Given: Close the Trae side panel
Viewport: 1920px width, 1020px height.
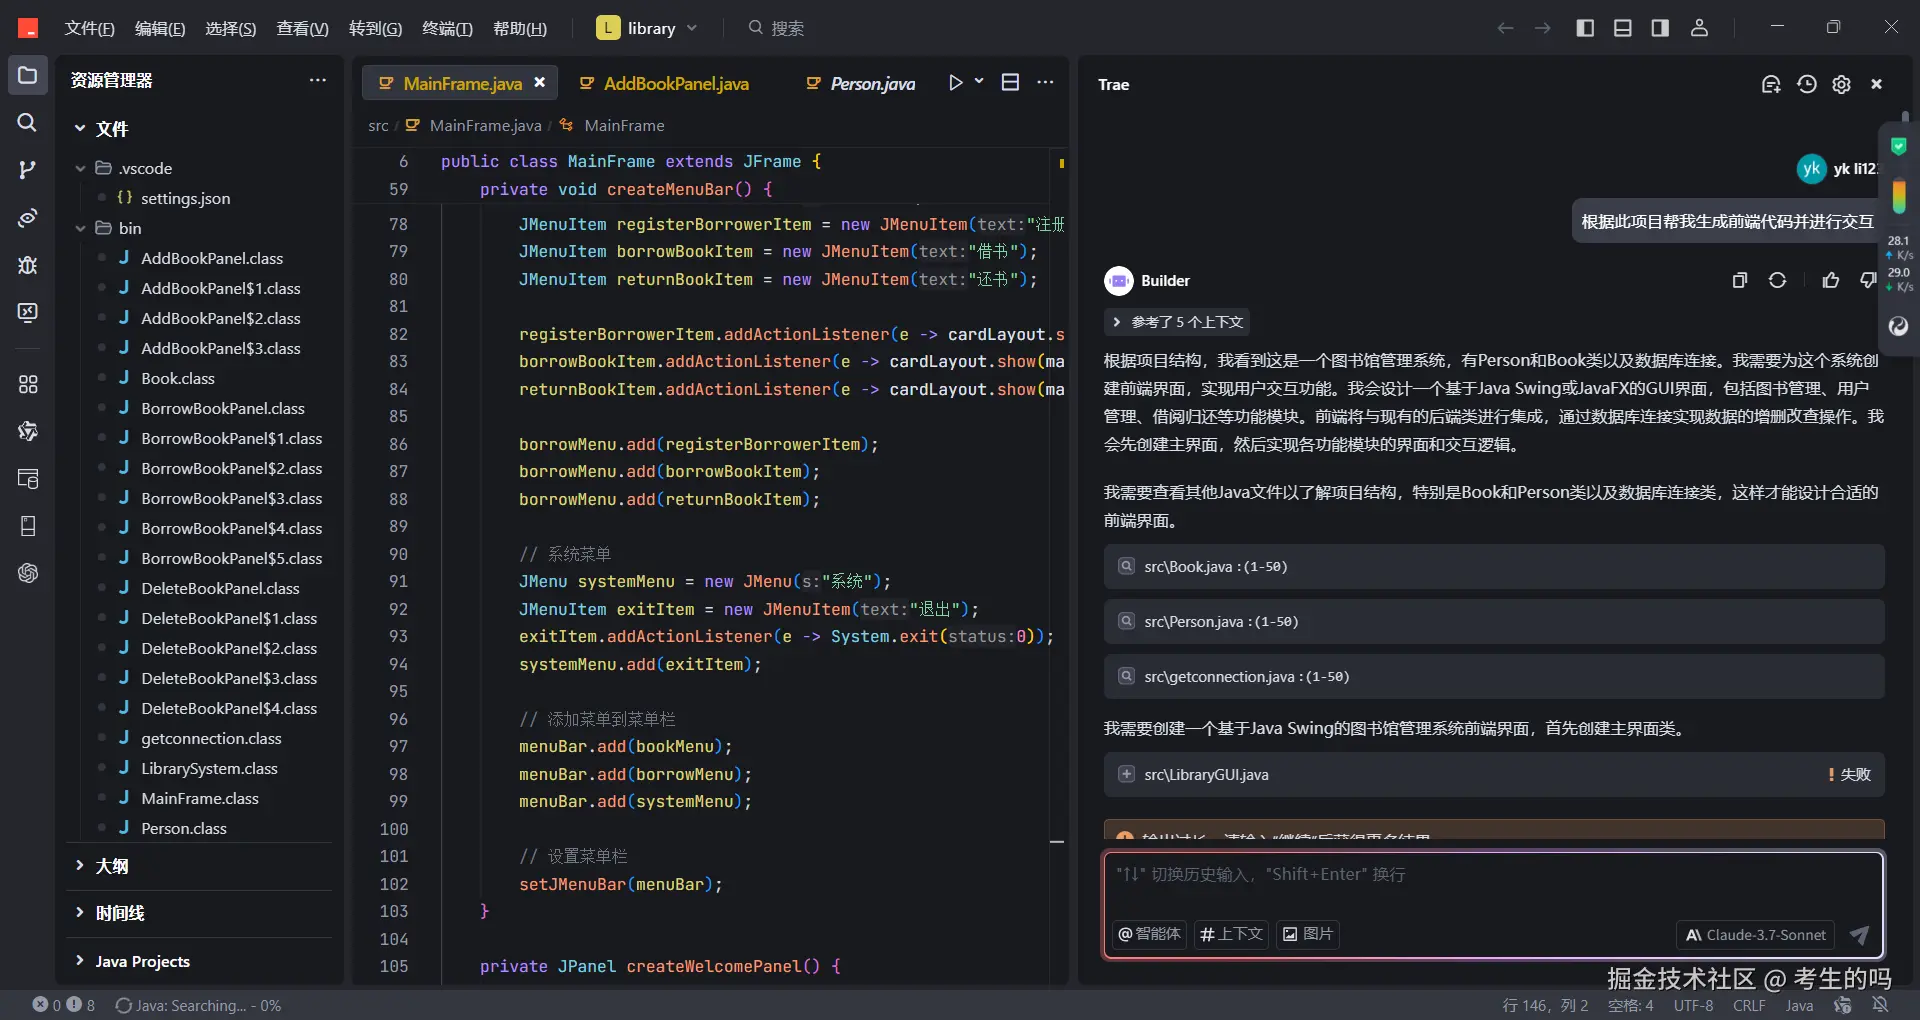Looking at the screenshot, I should click(x=1877, y=85).
